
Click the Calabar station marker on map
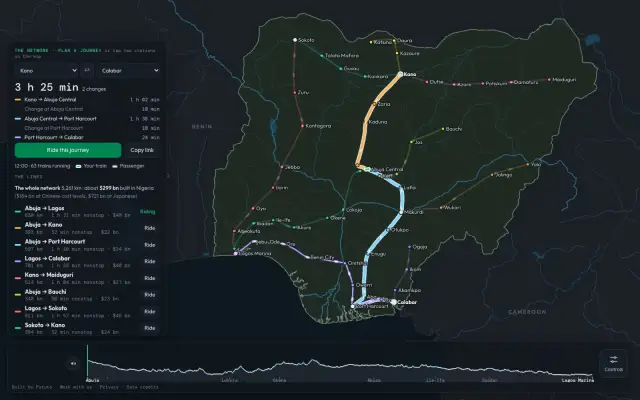(393, 302)
